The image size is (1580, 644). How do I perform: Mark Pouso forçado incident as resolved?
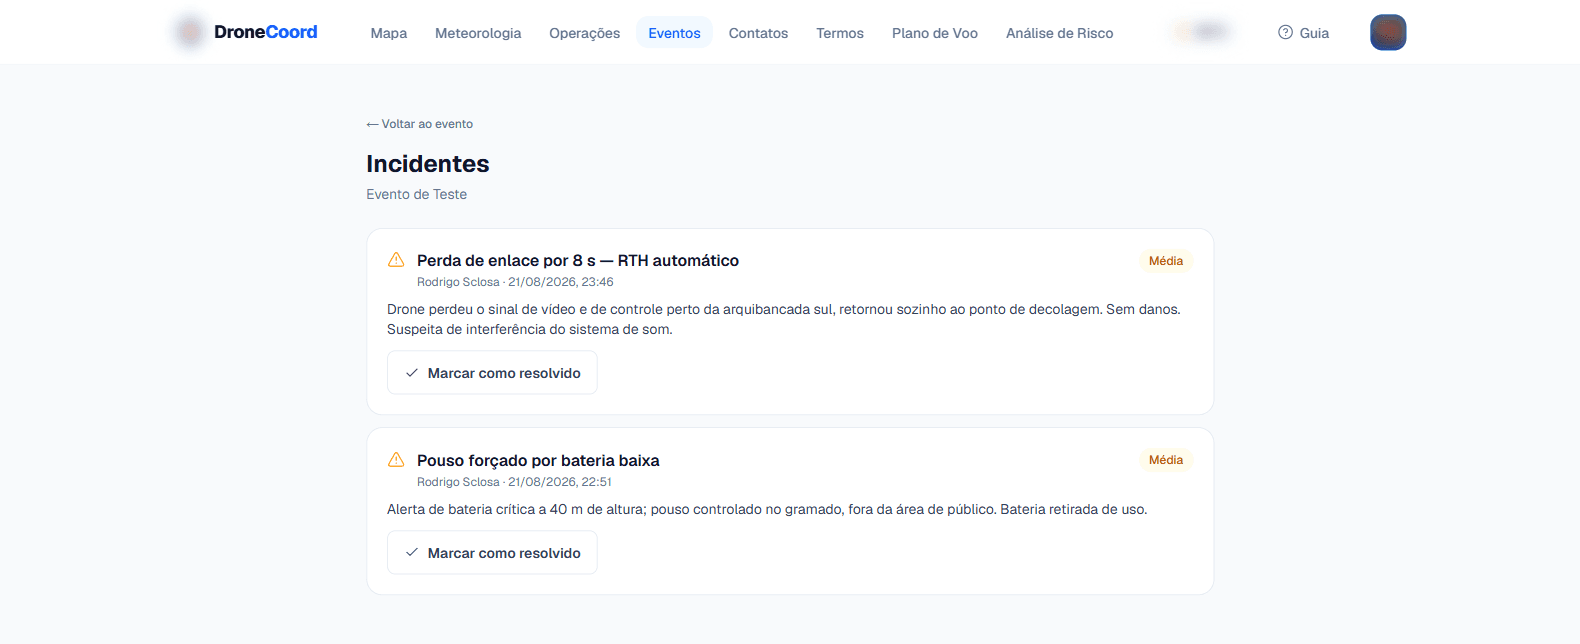tap(492, 553)
